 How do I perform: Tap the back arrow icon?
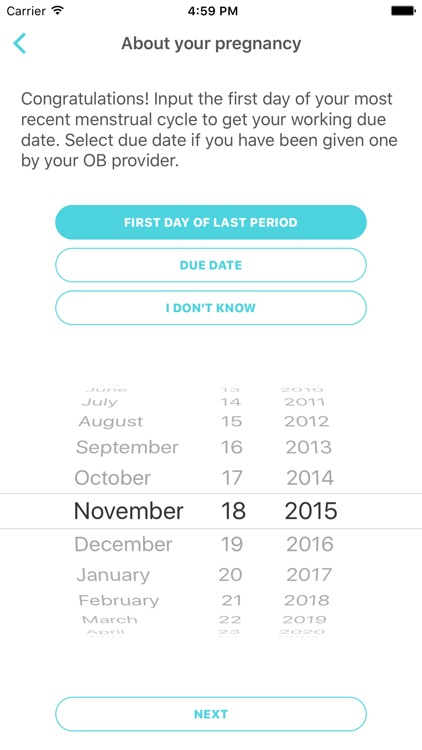pos(19,44)
